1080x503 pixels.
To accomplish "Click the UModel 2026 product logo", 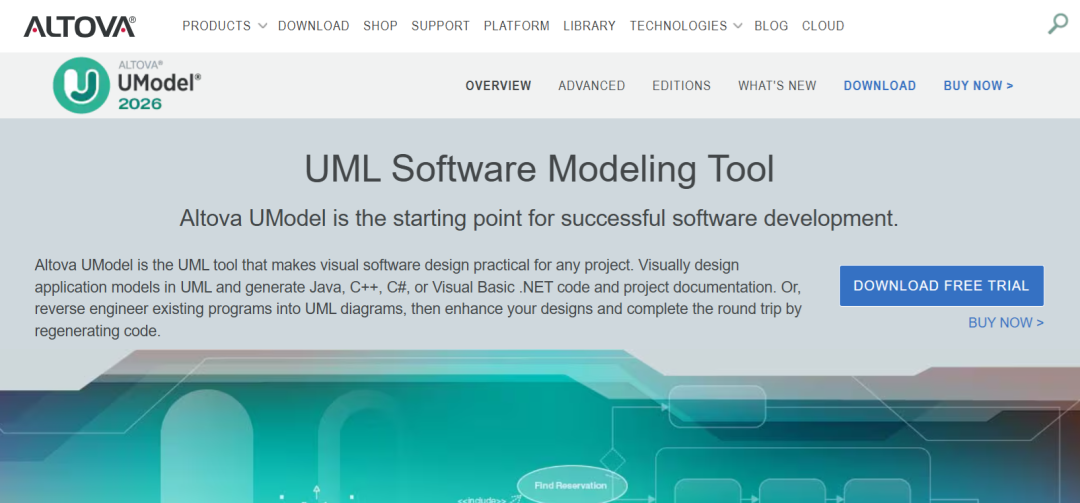I will [x=127, y=85].
